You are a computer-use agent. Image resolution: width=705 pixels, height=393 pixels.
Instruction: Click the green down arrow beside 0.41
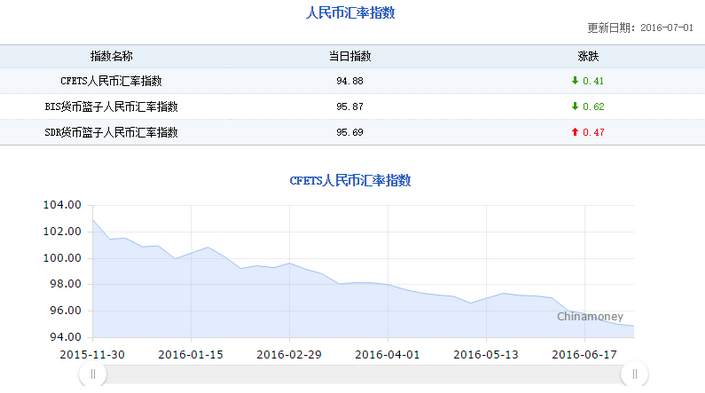575,80
